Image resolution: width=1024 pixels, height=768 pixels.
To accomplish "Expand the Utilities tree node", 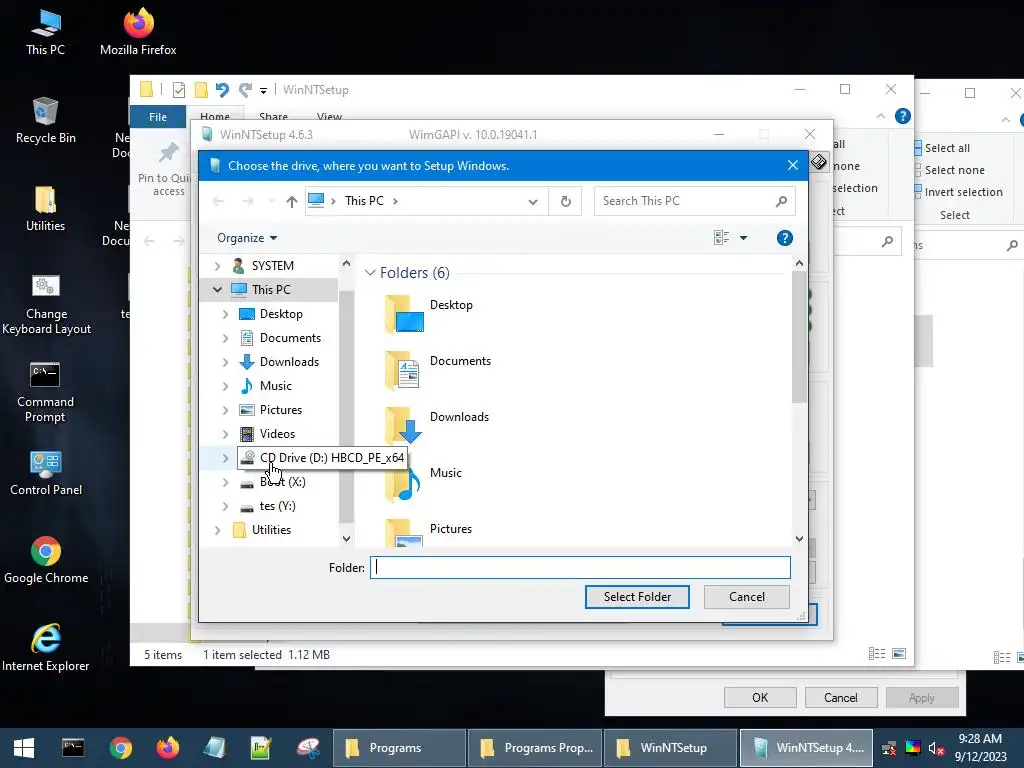I will click(217, 530).
